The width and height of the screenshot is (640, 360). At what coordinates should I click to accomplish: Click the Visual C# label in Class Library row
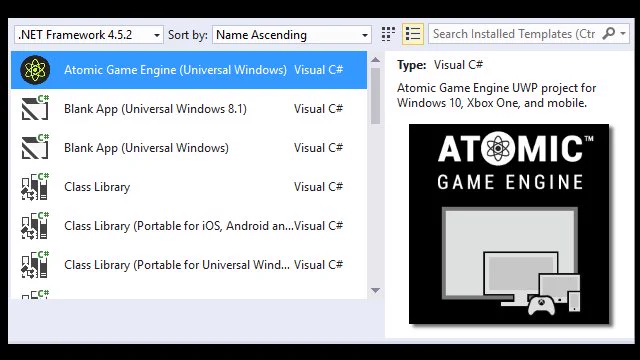pyautogui.click(x=318, y=187)
